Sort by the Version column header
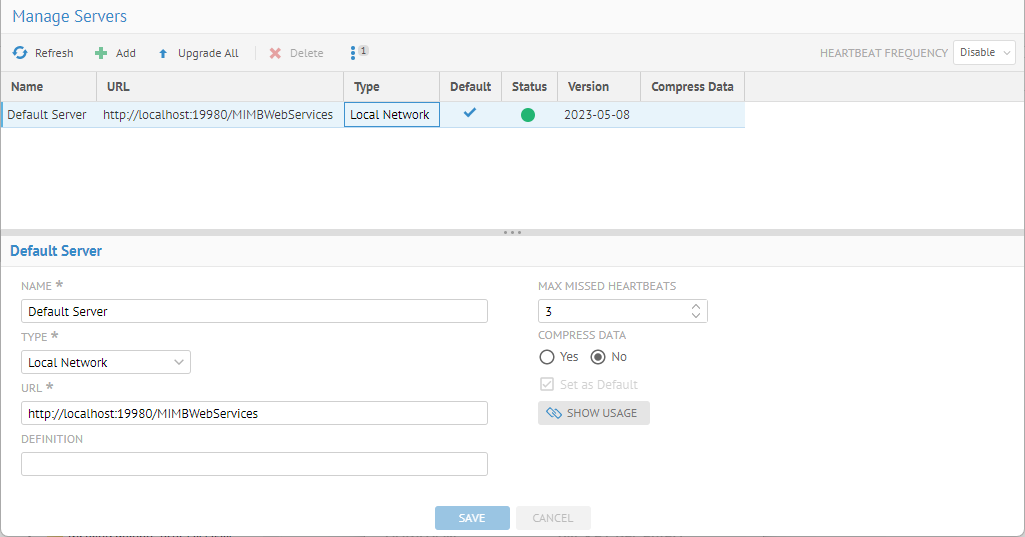The image size is (1025, 537). tap(588, 87)
